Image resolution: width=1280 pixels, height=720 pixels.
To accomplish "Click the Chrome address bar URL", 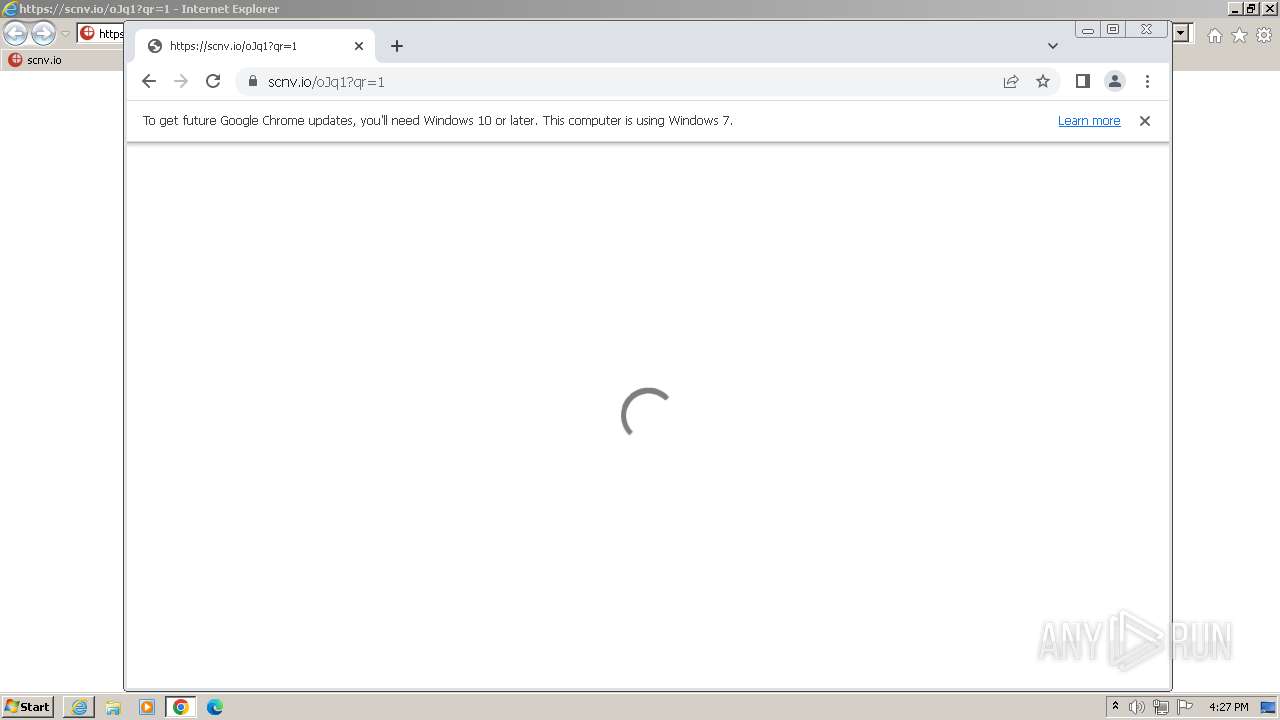I will (326, 82).
